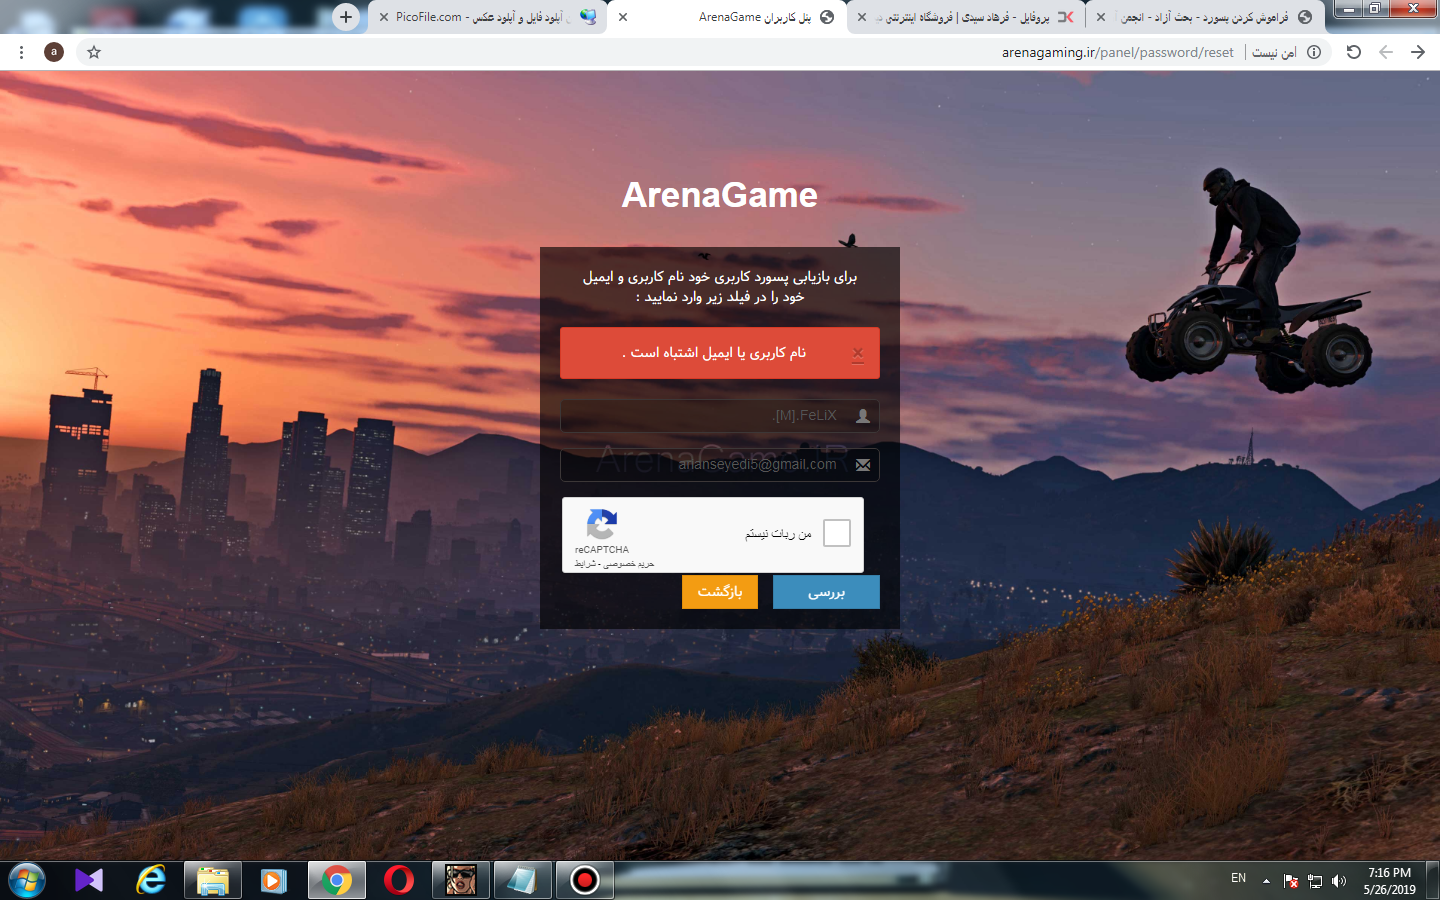Check the reCAPTCHA "I'm not a robot" box

point(837,533)
